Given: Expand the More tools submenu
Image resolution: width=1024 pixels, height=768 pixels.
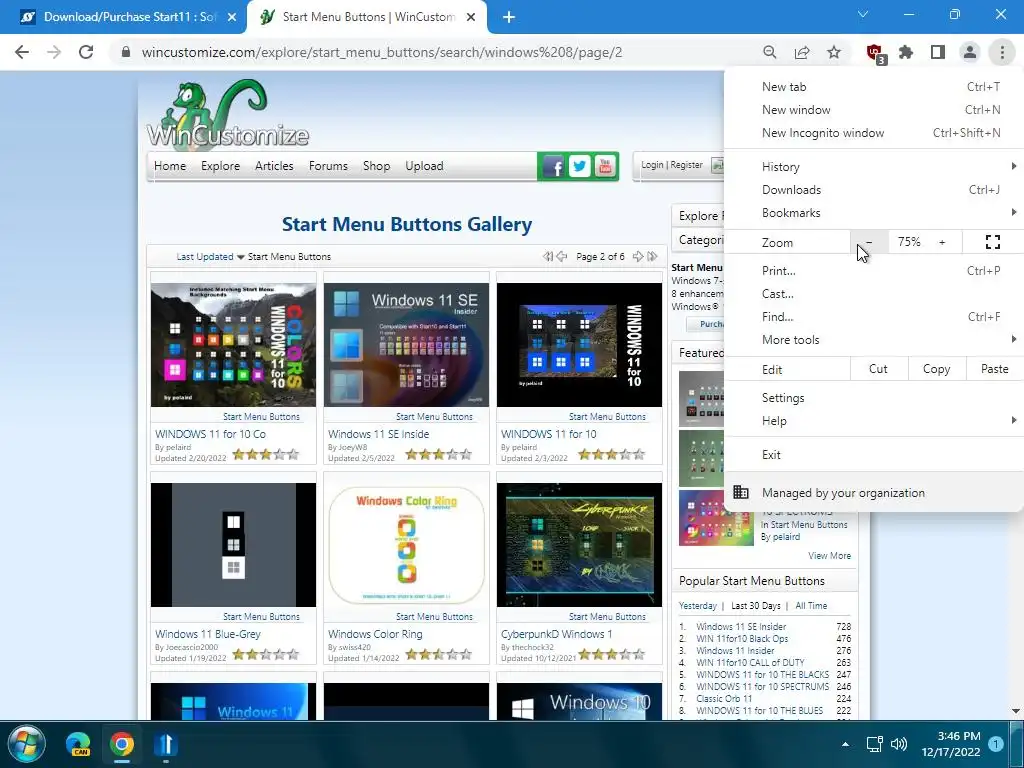Looking at the screenshot, I should [875, 340].
